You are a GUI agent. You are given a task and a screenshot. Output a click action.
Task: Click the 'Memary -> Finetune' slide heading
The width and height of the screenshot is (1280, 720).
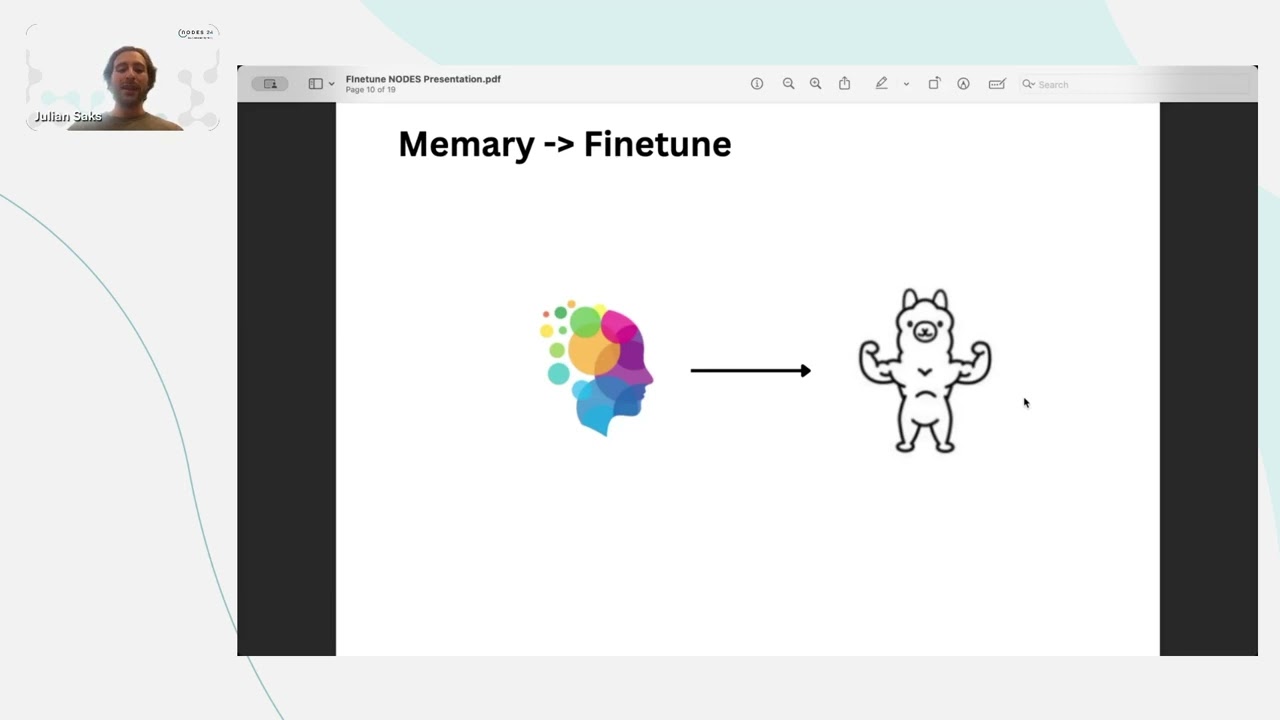coord(565,144)
